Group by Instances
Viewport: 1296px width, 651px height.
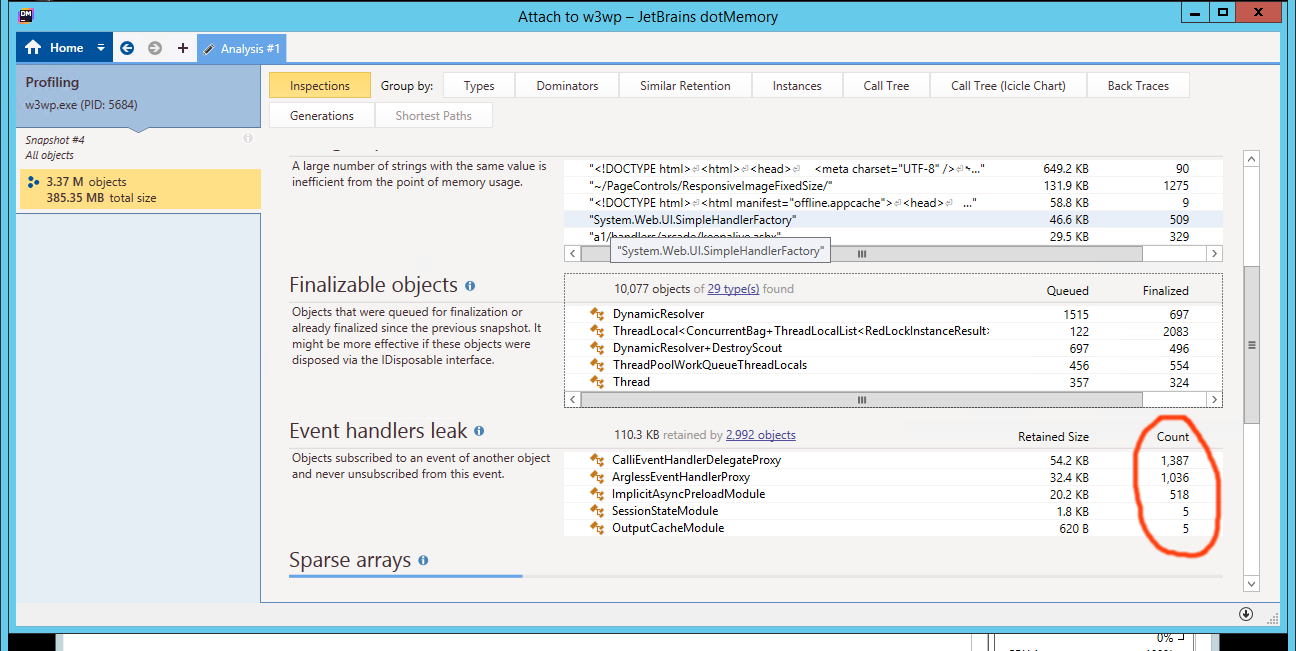(797, 86)
